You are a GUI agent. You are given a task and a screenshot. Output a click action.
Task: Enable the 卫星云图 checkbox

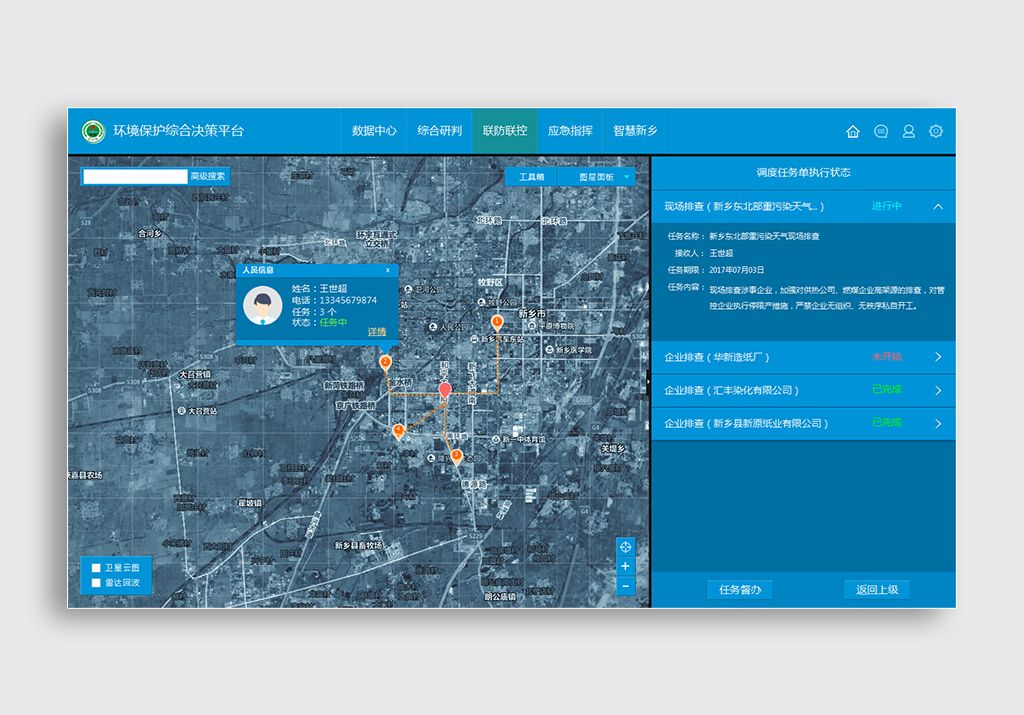click(96, 568)
